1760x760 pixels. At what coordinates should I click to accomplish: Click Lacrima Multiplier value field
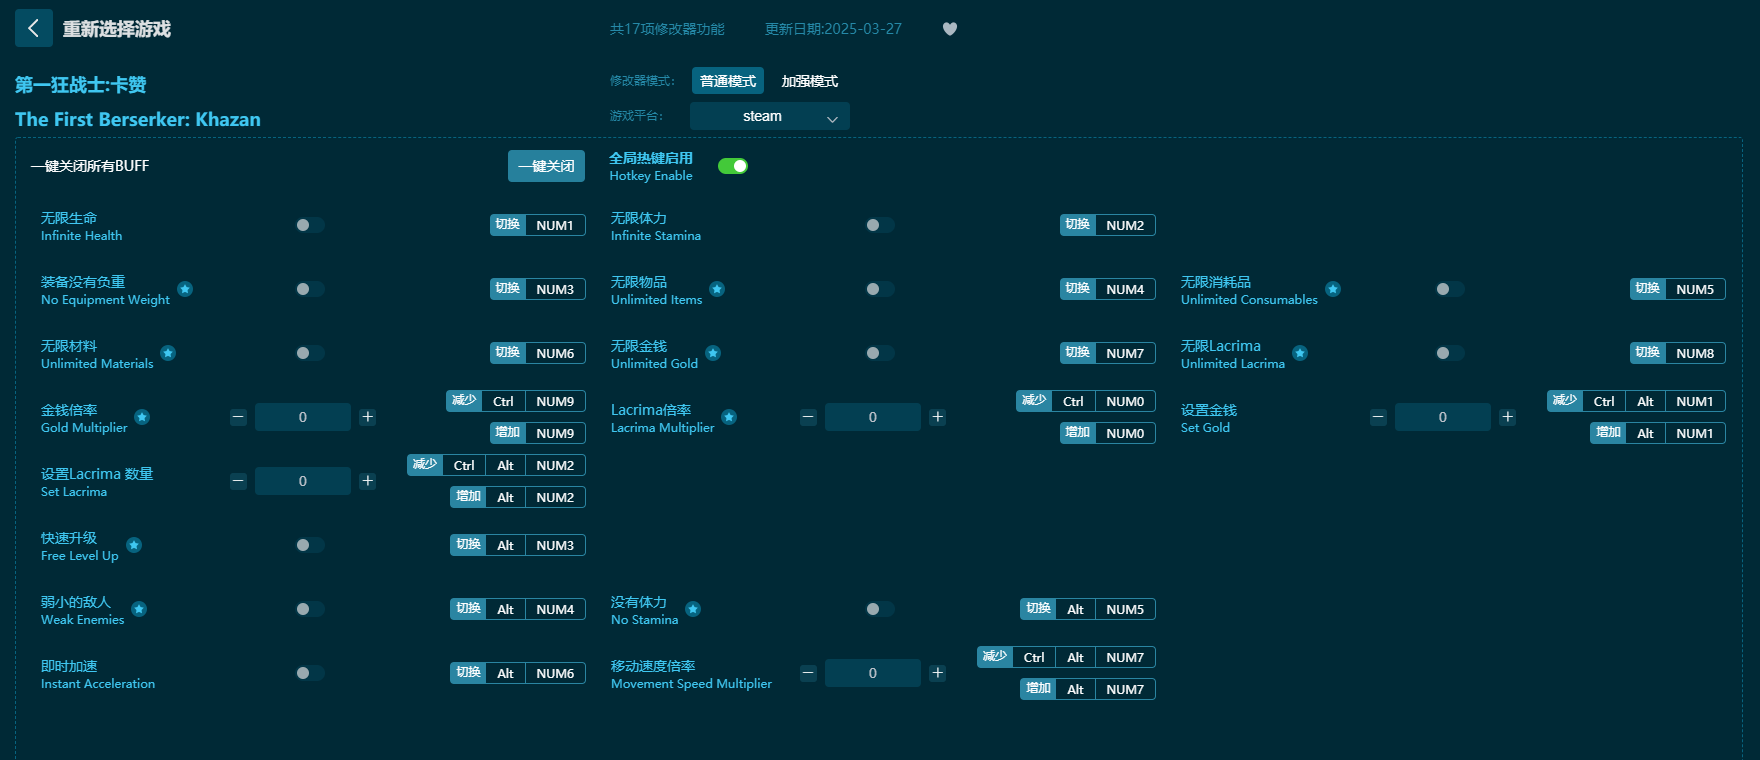point(873,417)
